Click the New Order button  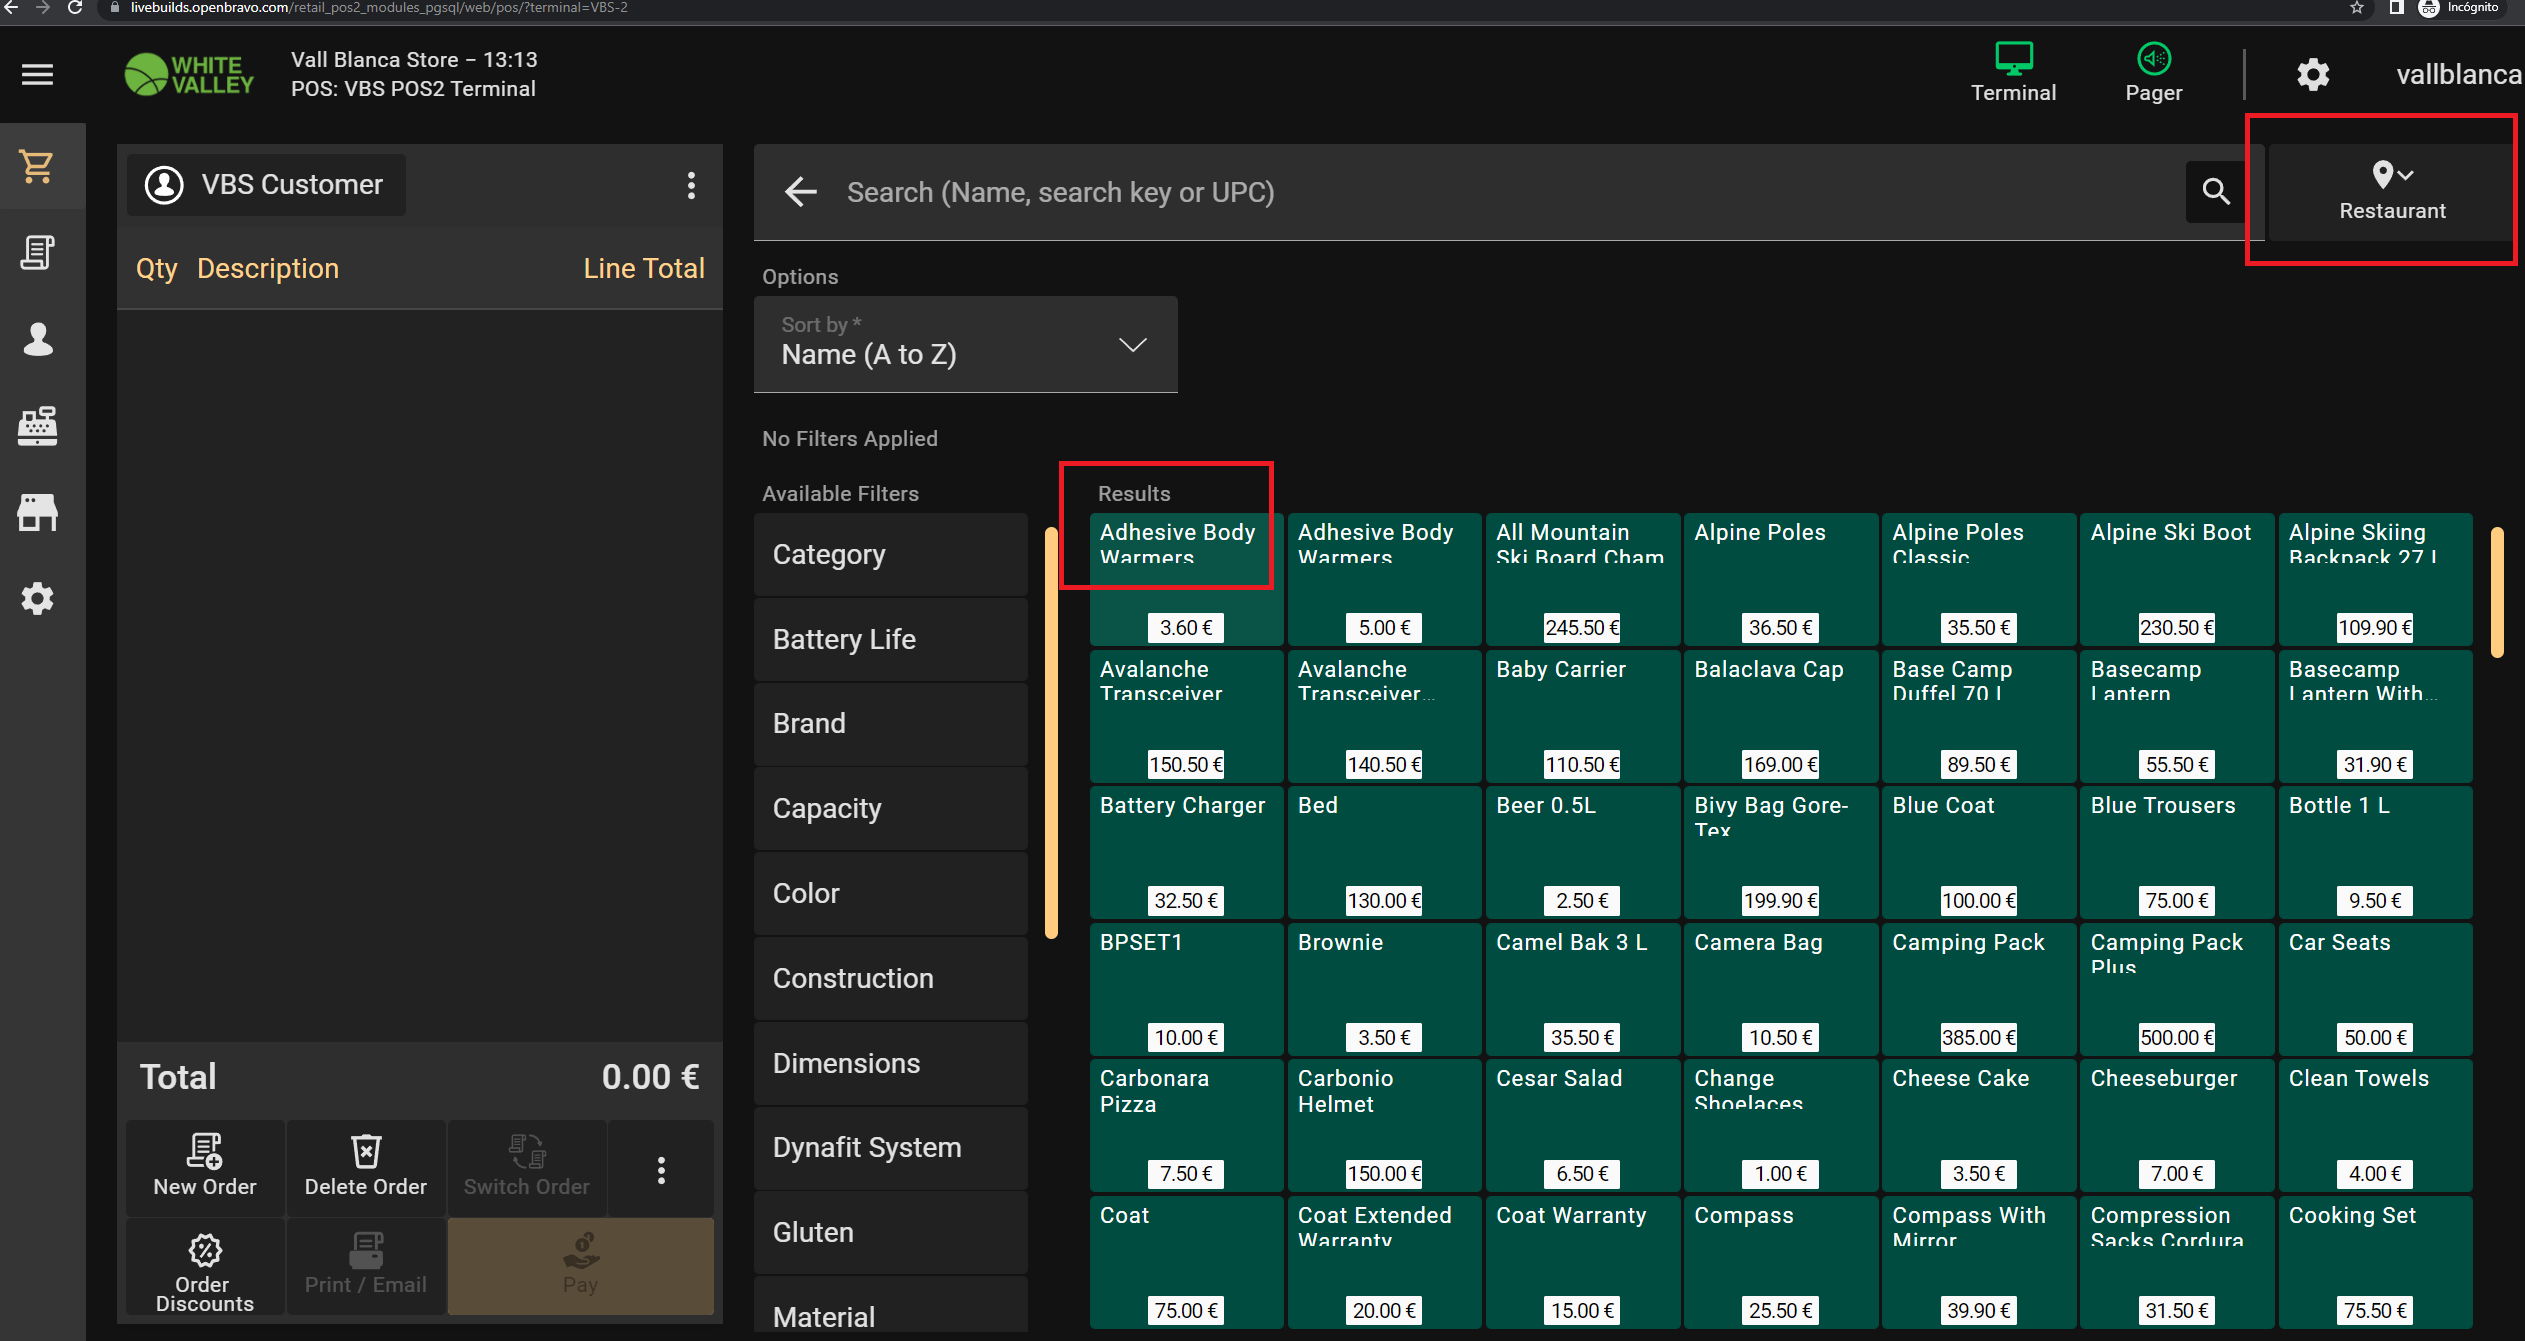205,1167
